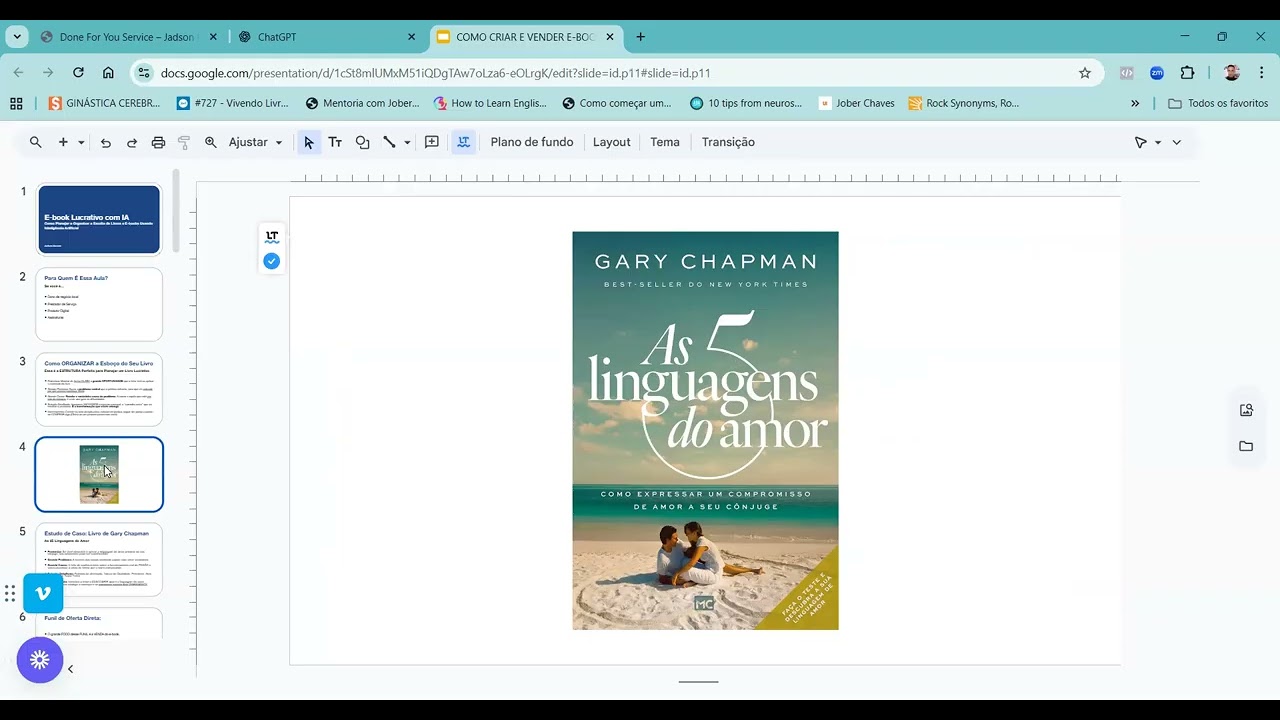Expand the pointer mode dropdown arrow
This screenshot has height=720, width=1280.
pos(1158,142)
